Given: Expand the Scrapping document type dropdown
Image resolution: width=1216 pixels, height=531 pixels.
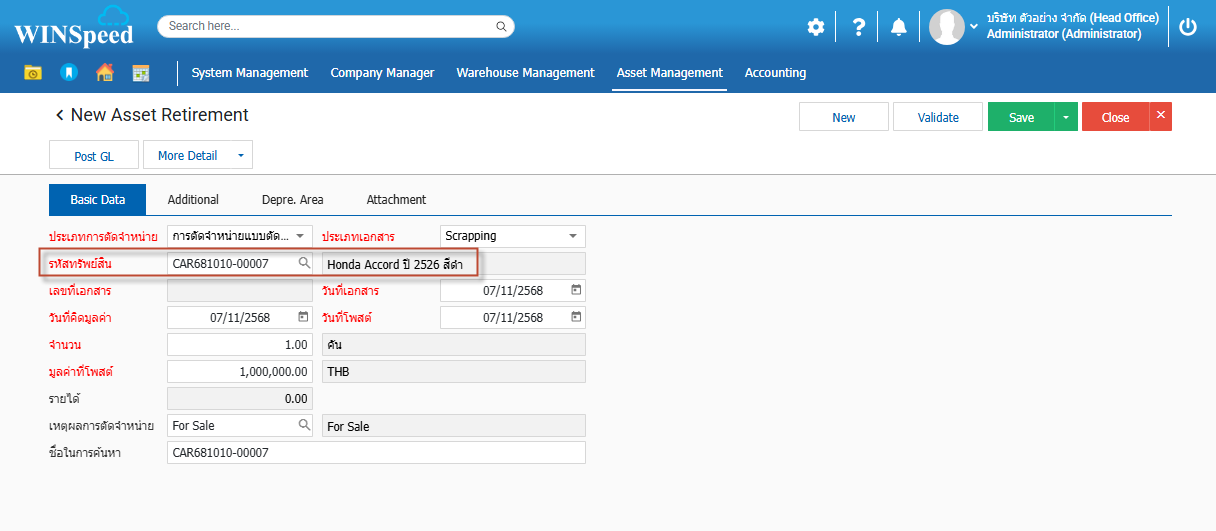Looking at the screenshot, I should point(573,236).
